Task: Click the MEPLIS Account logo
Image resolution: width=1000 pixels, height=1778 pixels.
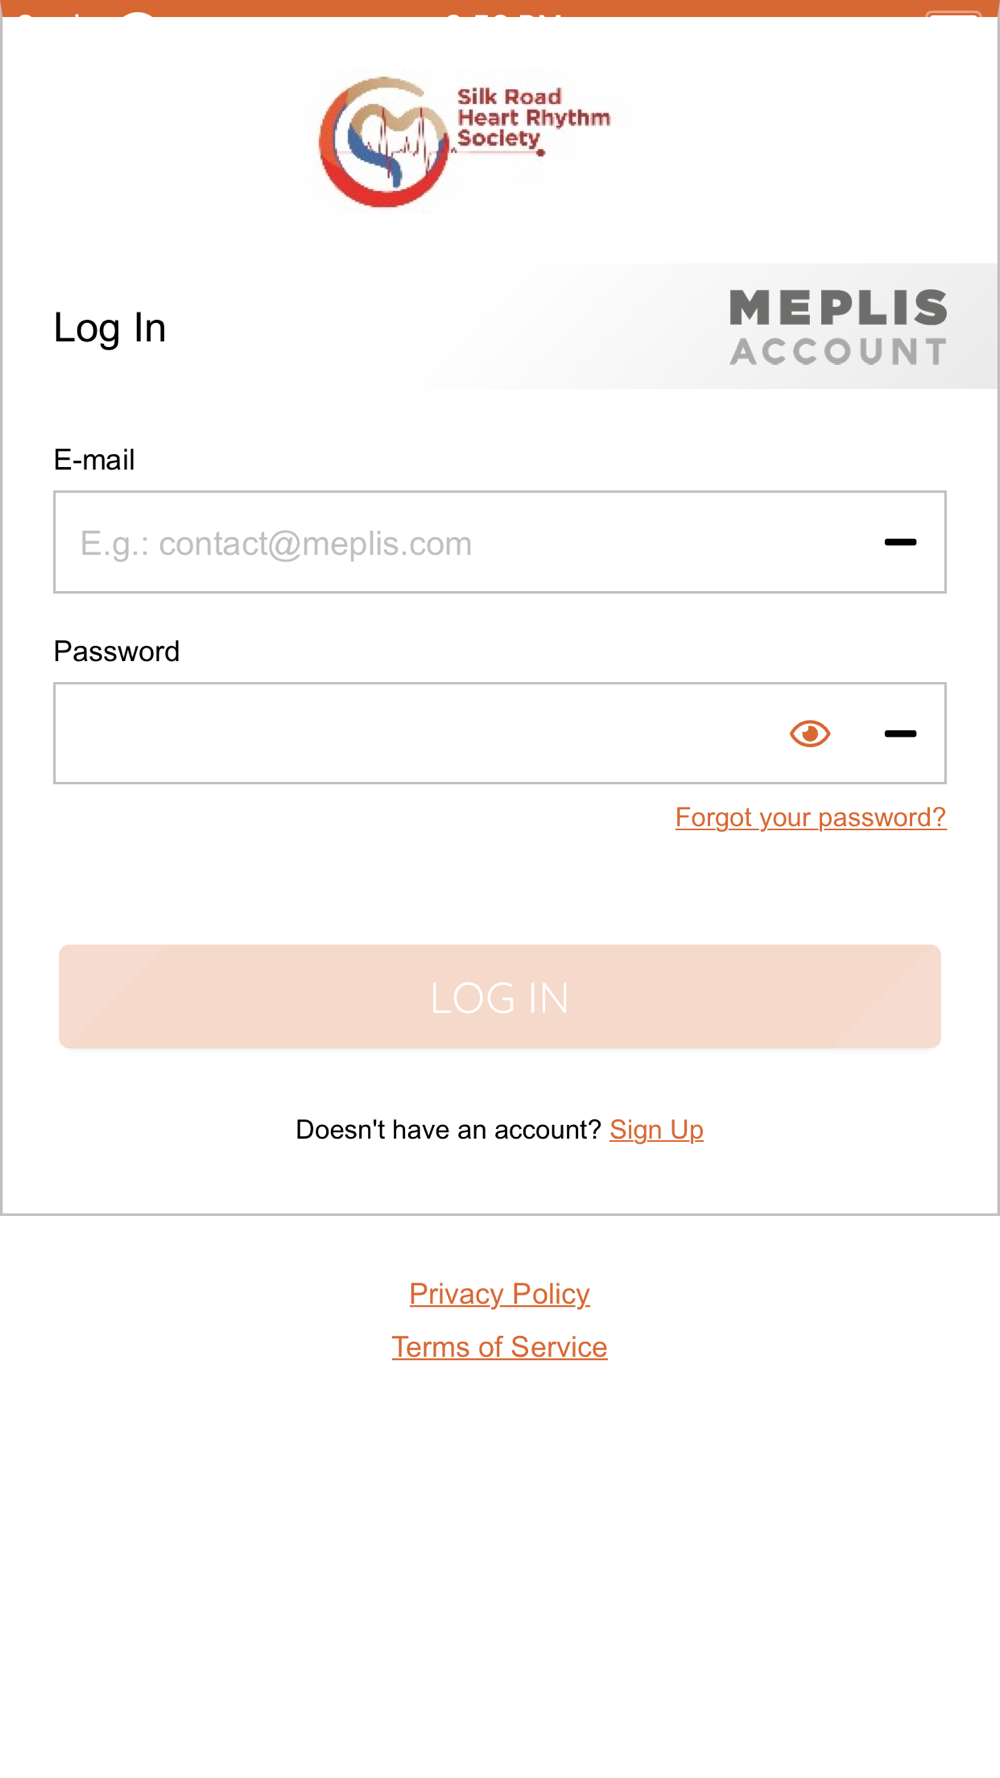Action: click(x=838, y=327)
